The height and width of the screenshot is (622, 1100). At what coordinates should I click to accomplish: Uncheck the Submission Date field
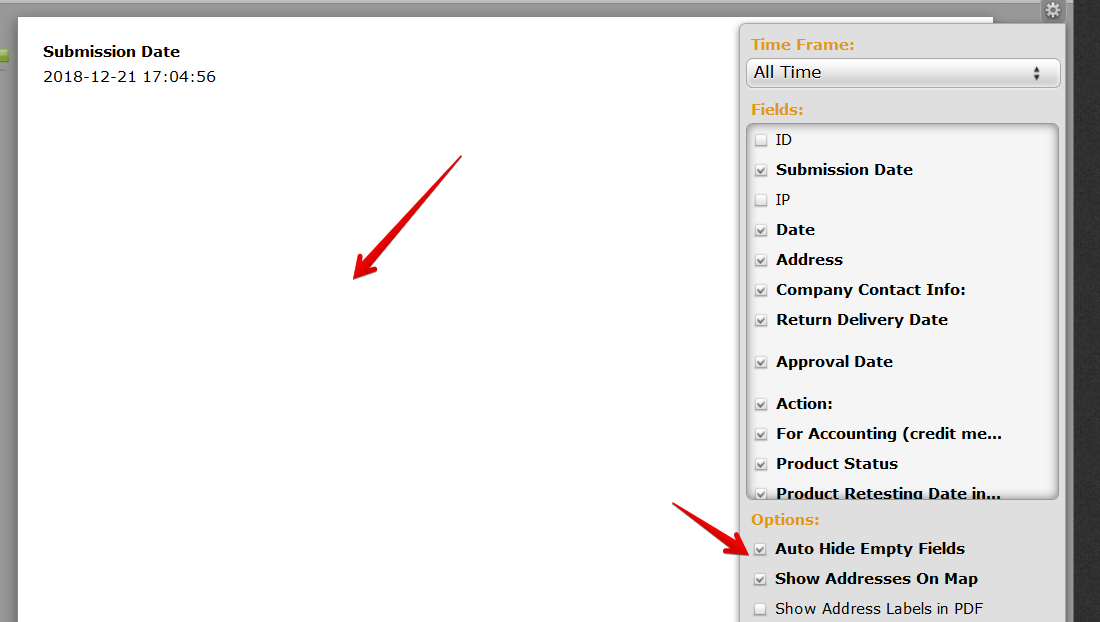click(x=761, y=171)
